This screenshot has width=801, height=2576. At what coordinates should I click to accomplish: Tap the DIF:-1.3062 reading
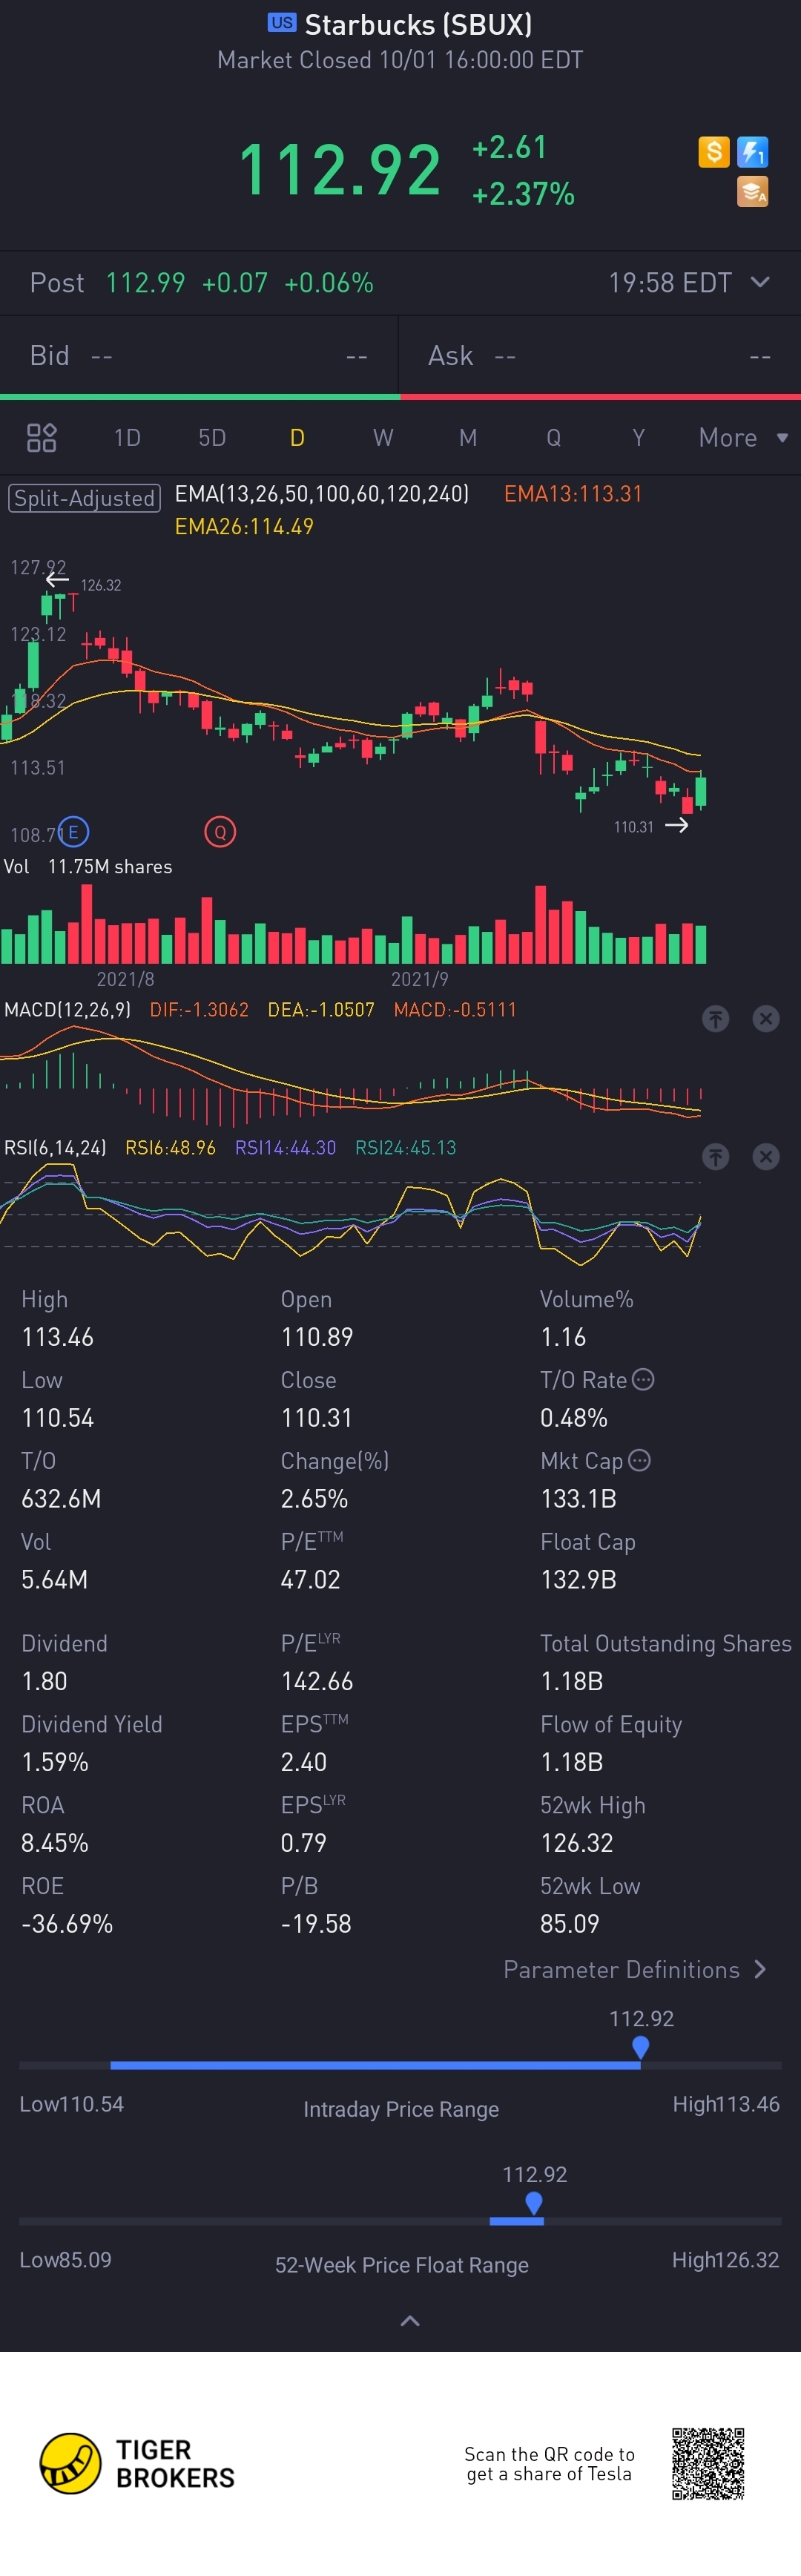(199, 1010)
